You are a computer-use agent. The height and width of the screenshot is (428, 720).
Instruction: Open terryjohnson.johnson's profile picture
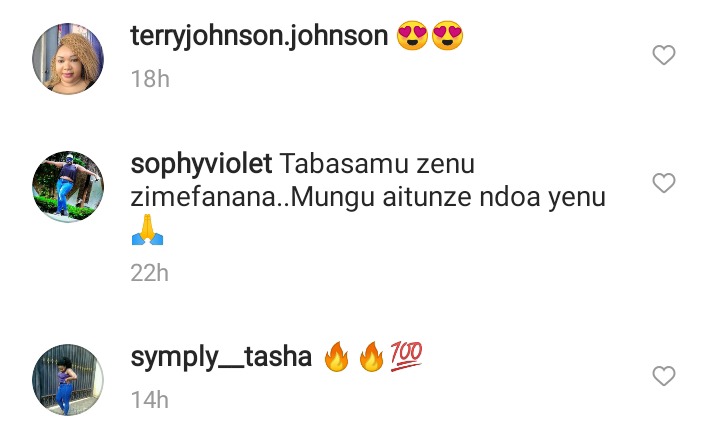(x=68, y=59)
